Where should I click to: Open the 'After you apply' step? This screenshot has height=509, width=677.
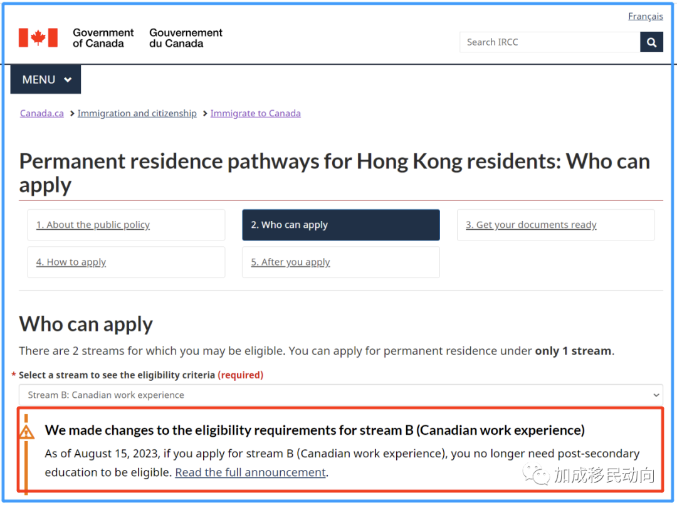[x=290, y=262]
